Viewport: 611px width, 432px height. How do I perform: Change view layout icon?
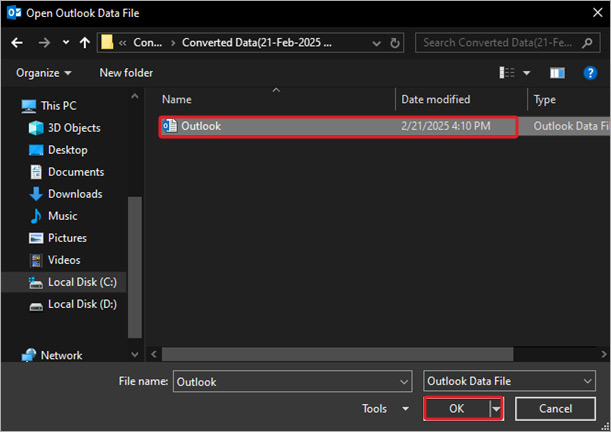pyautogui.click(x=505, y=73)
